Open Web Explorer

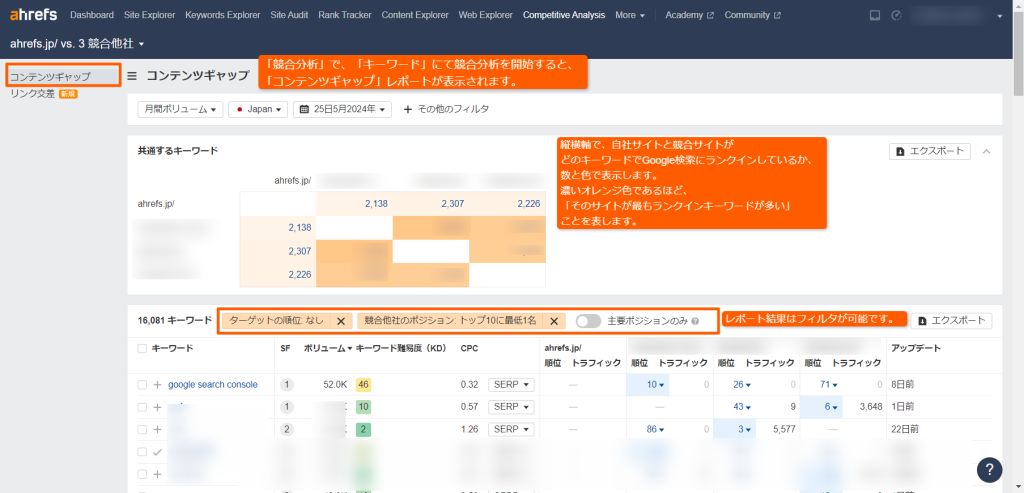tap(485, 15)
